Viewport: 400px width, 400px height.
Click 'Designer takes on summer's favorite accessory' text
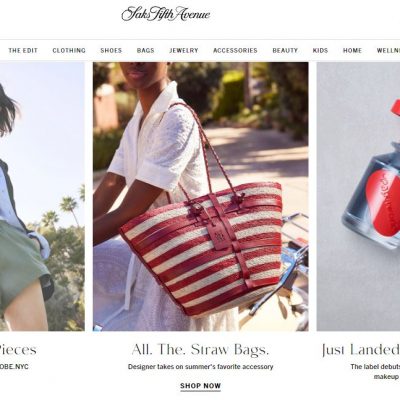pos(200,367)
